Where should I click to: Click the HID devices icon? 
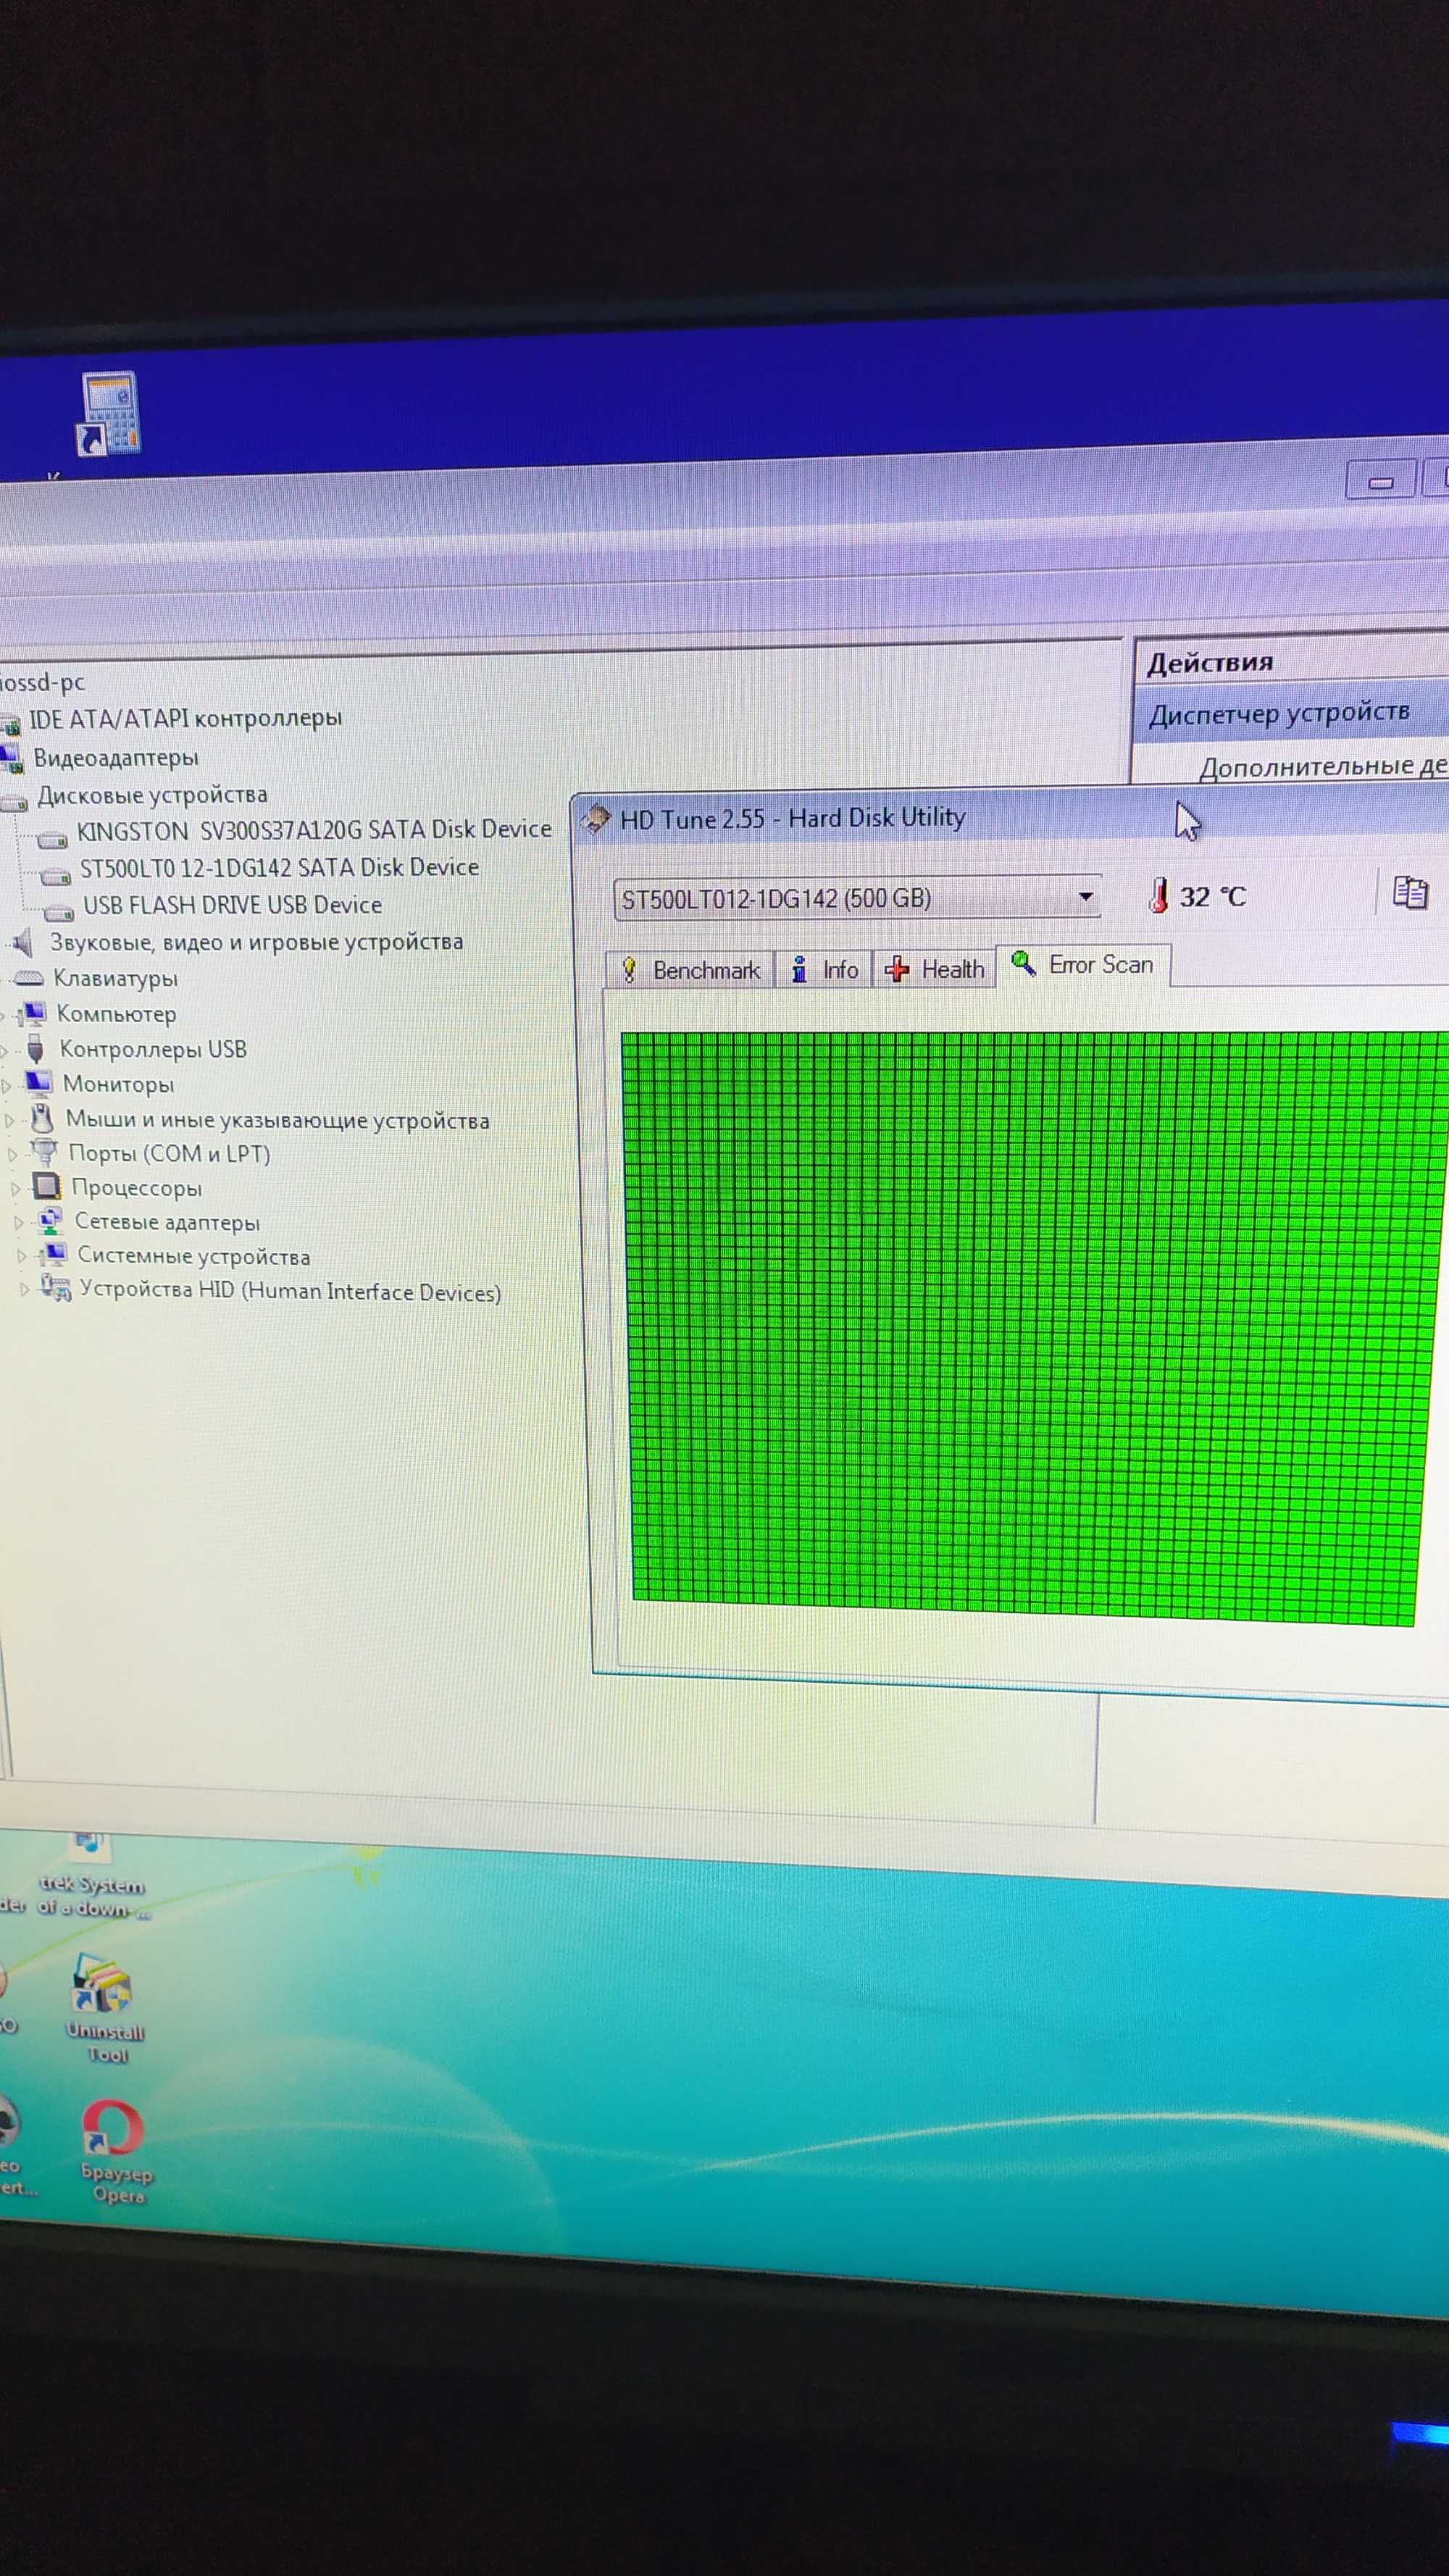point(56,1288)
